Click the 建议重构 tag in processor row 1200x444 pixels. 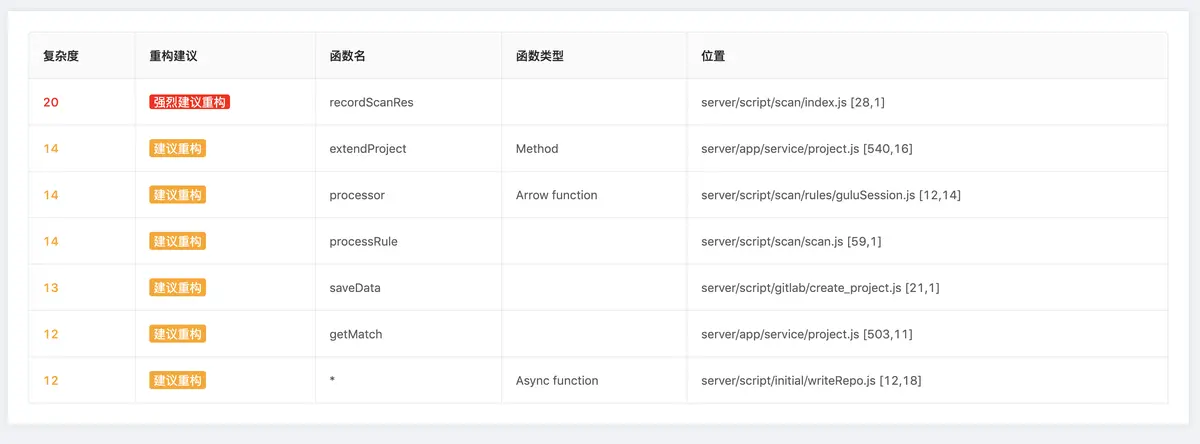coord(177,195)
